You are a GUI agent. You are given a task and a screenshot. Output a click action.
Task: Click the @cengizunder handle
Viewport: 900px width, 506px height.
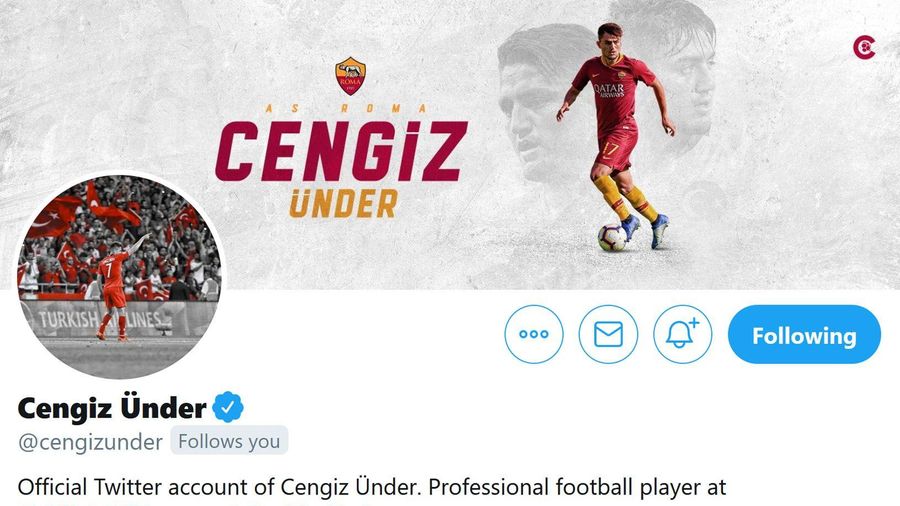(x=91, y=442)
